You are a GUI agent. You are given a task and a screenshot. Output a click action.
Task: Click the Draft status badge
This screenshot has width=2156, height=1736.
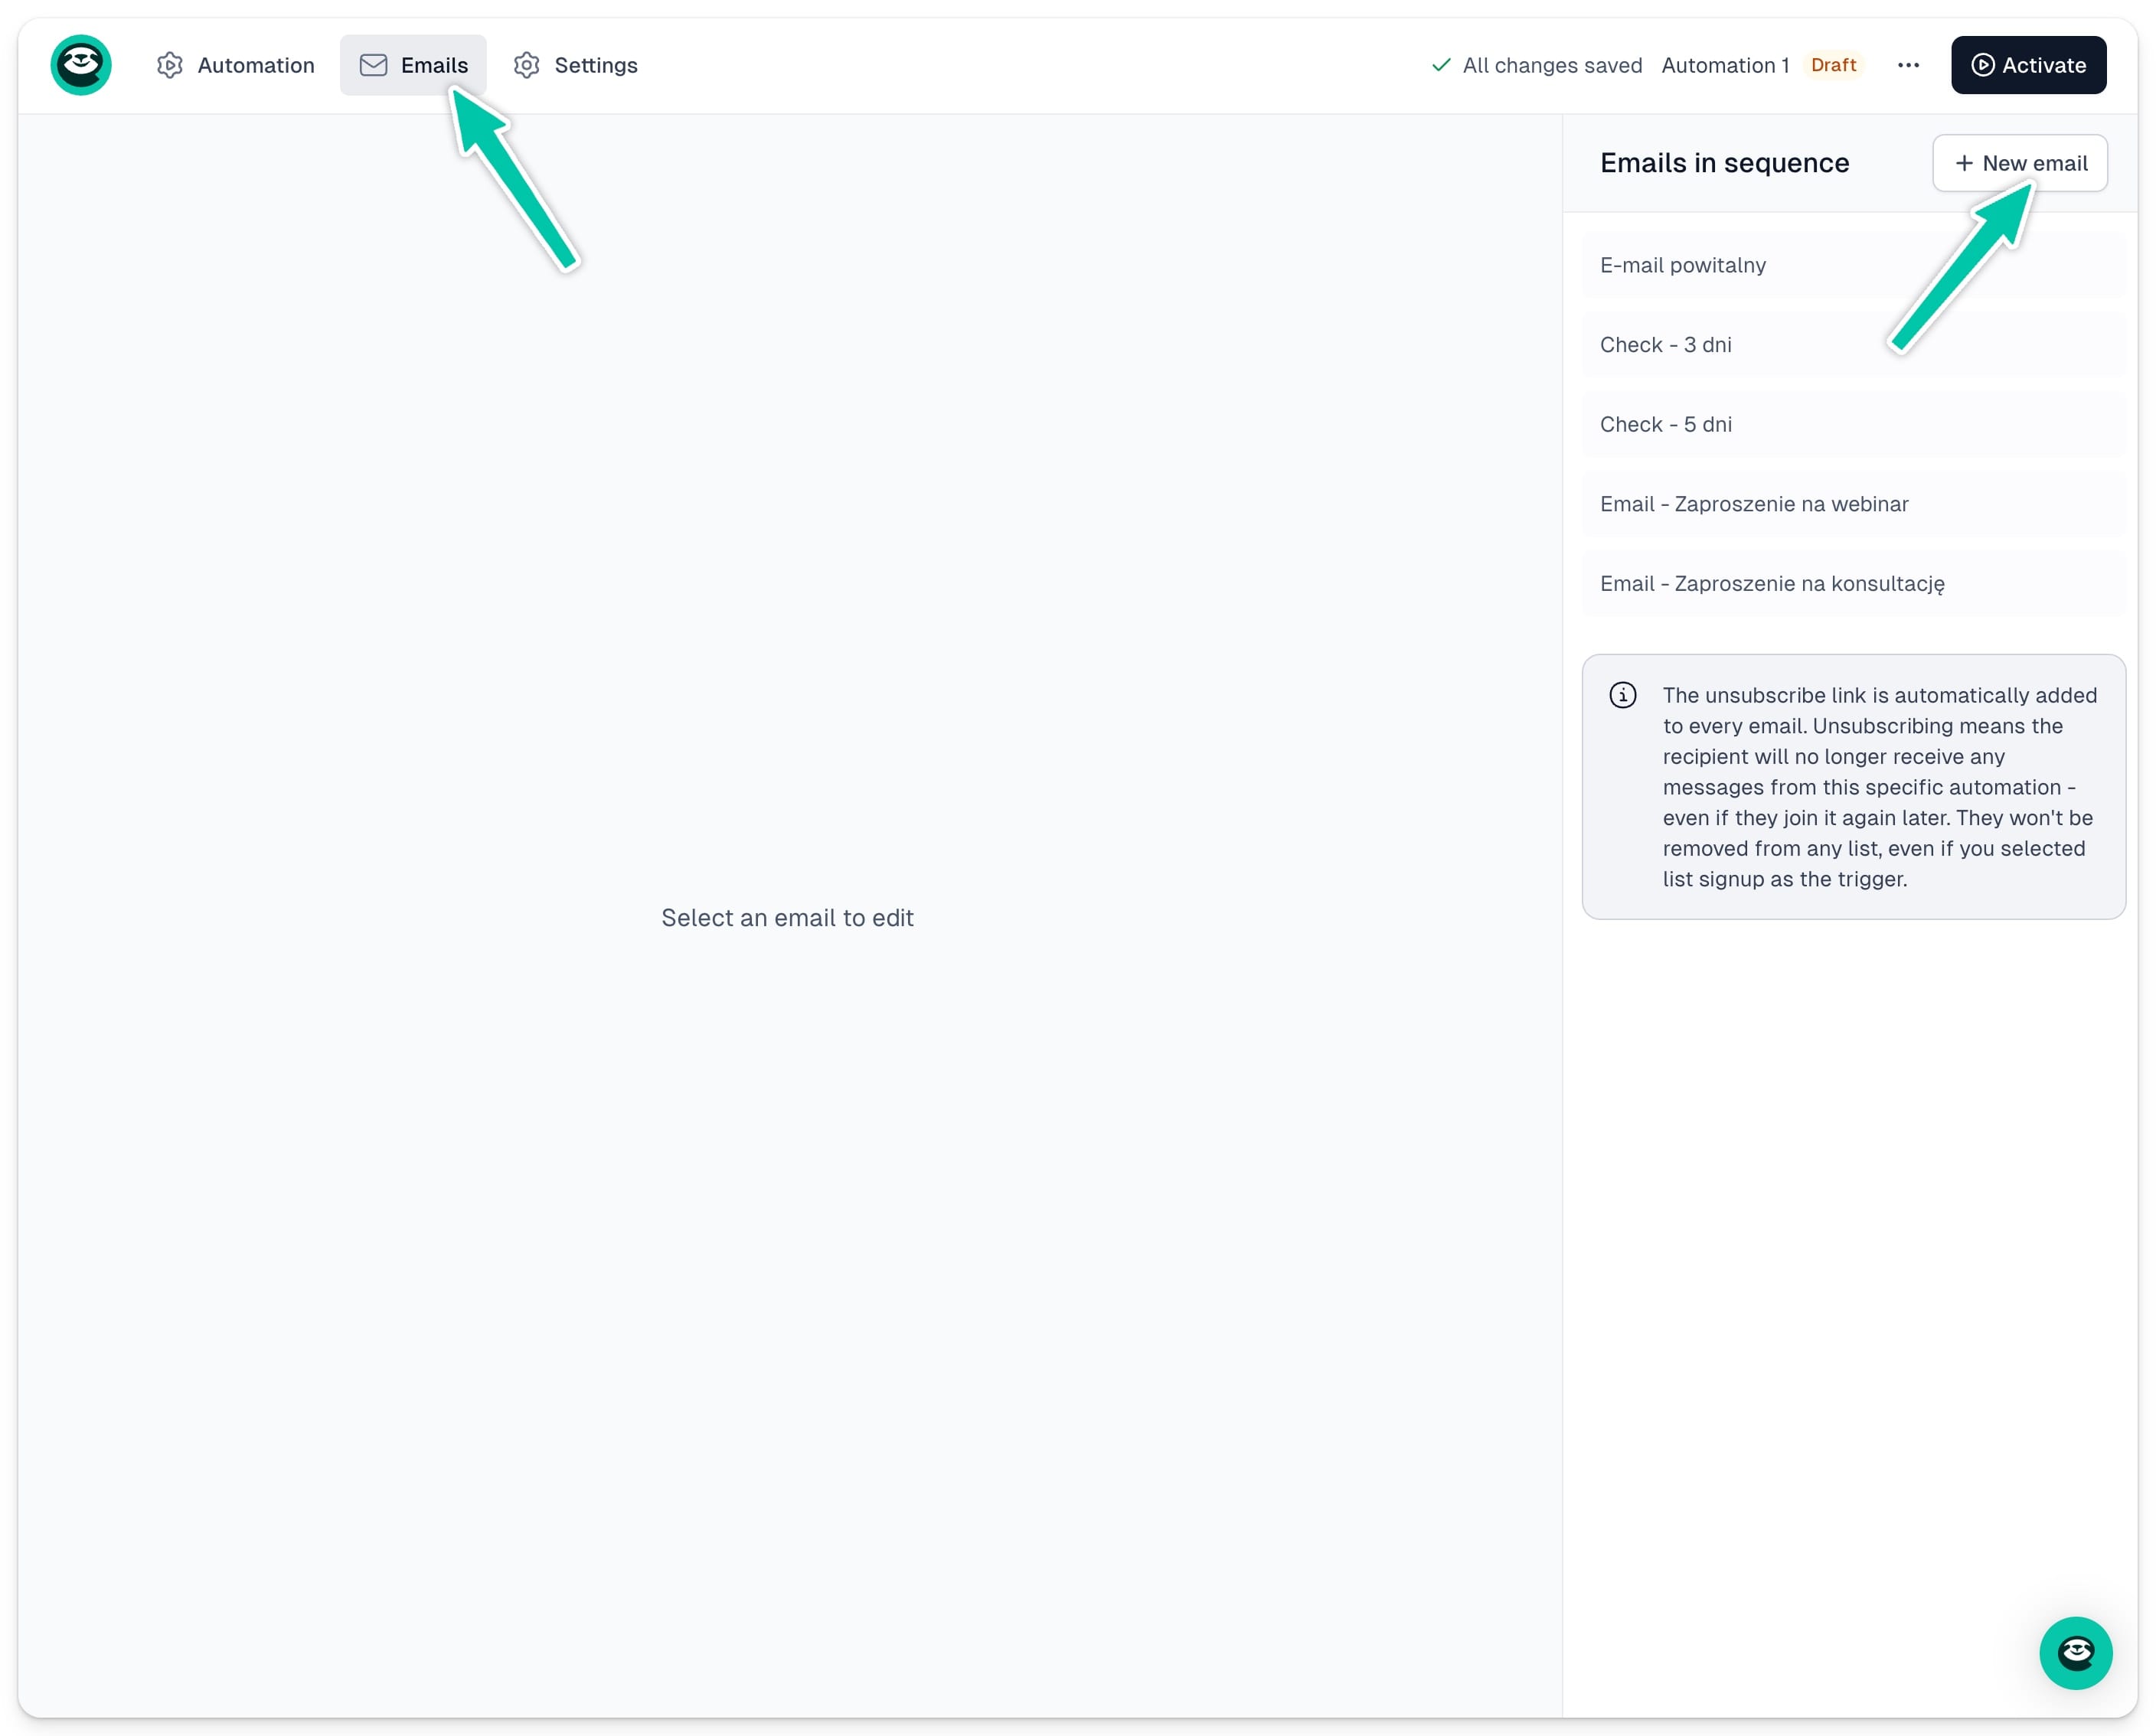[x=1833, y=65]
